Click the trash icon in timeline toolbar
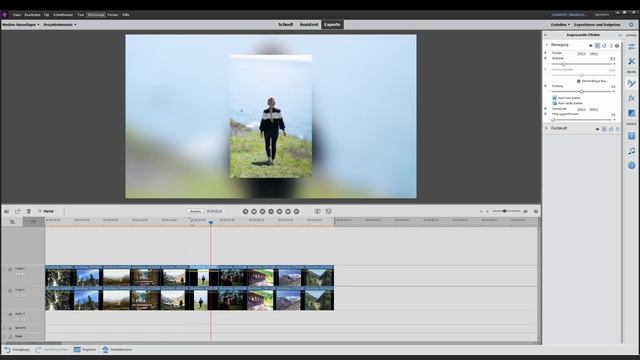 click(29, 211)
